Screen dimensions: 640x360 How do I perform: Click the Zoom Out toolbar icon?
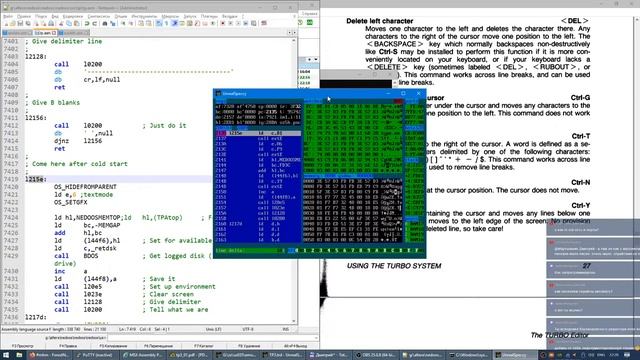[x=131, y=23]
